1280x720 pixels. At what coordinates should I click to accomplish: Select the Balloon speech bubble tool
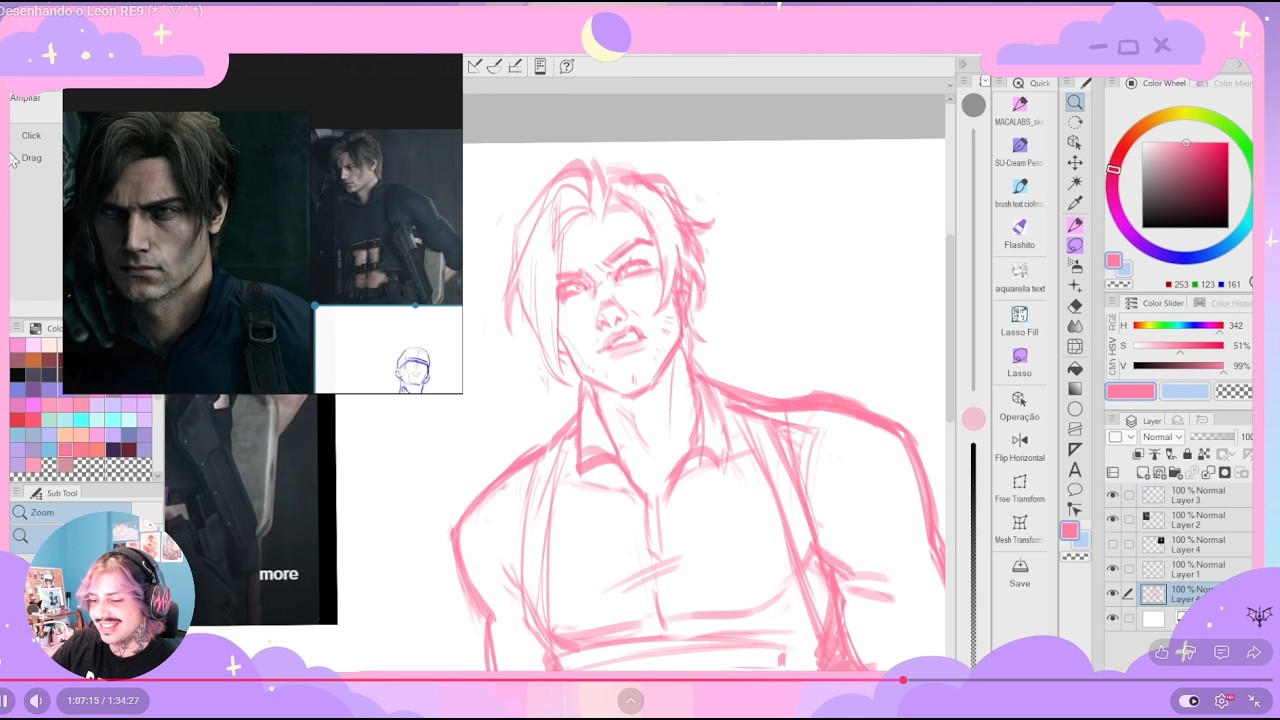click(1075, 490)
